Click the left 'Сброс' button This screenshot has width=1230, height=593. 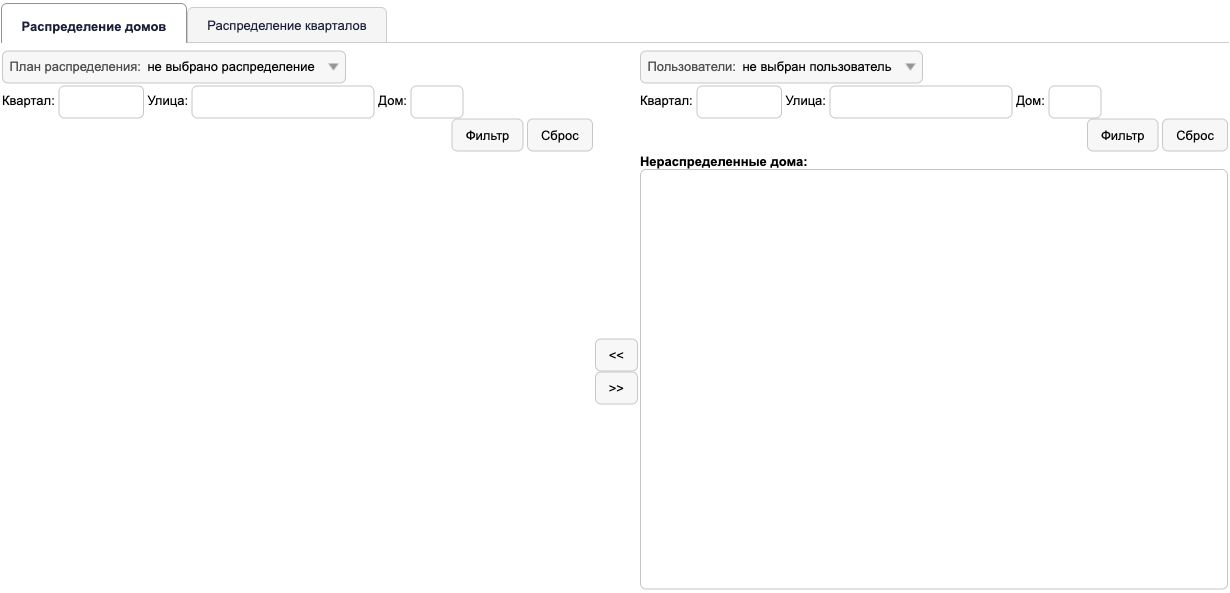pos(560,135)
